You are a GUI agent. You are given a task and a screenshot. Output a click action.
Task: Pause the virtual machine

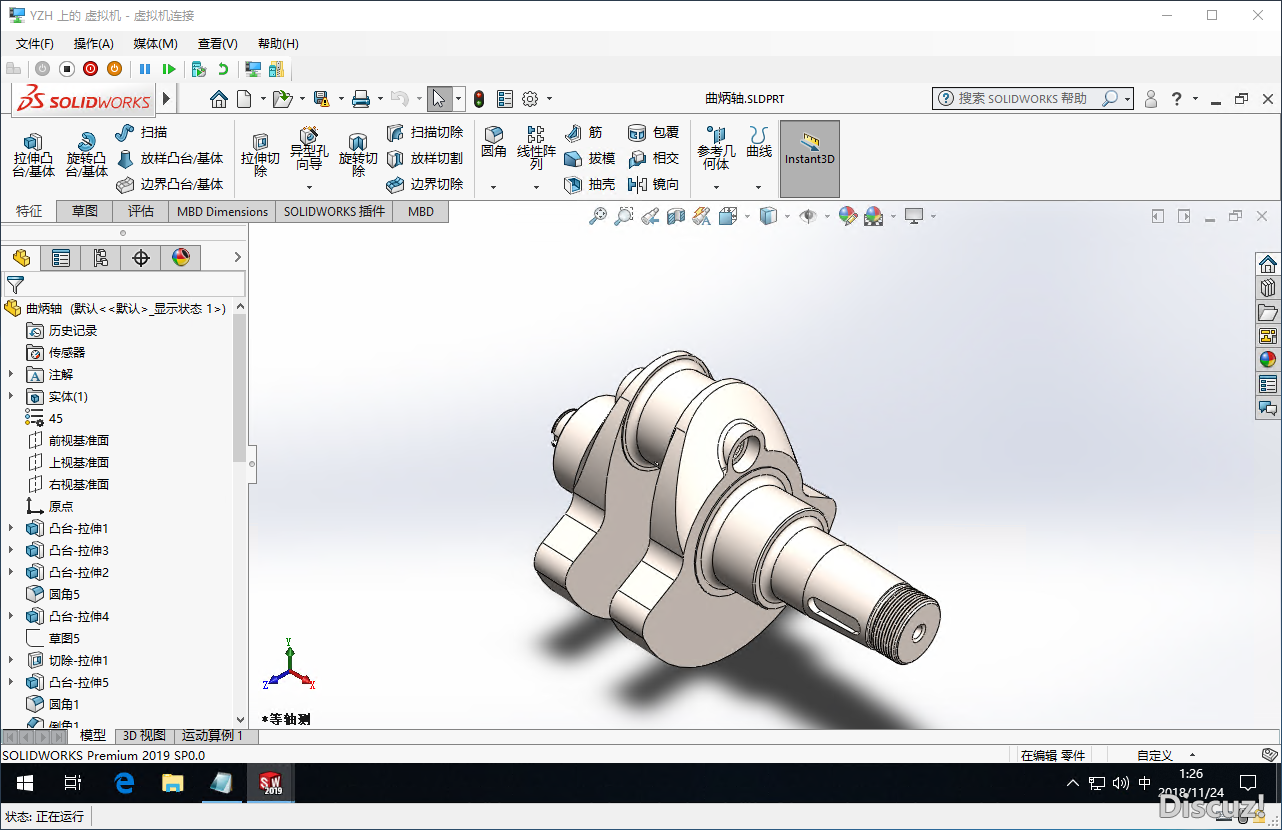pyautogui.click(x=145, y=69)
